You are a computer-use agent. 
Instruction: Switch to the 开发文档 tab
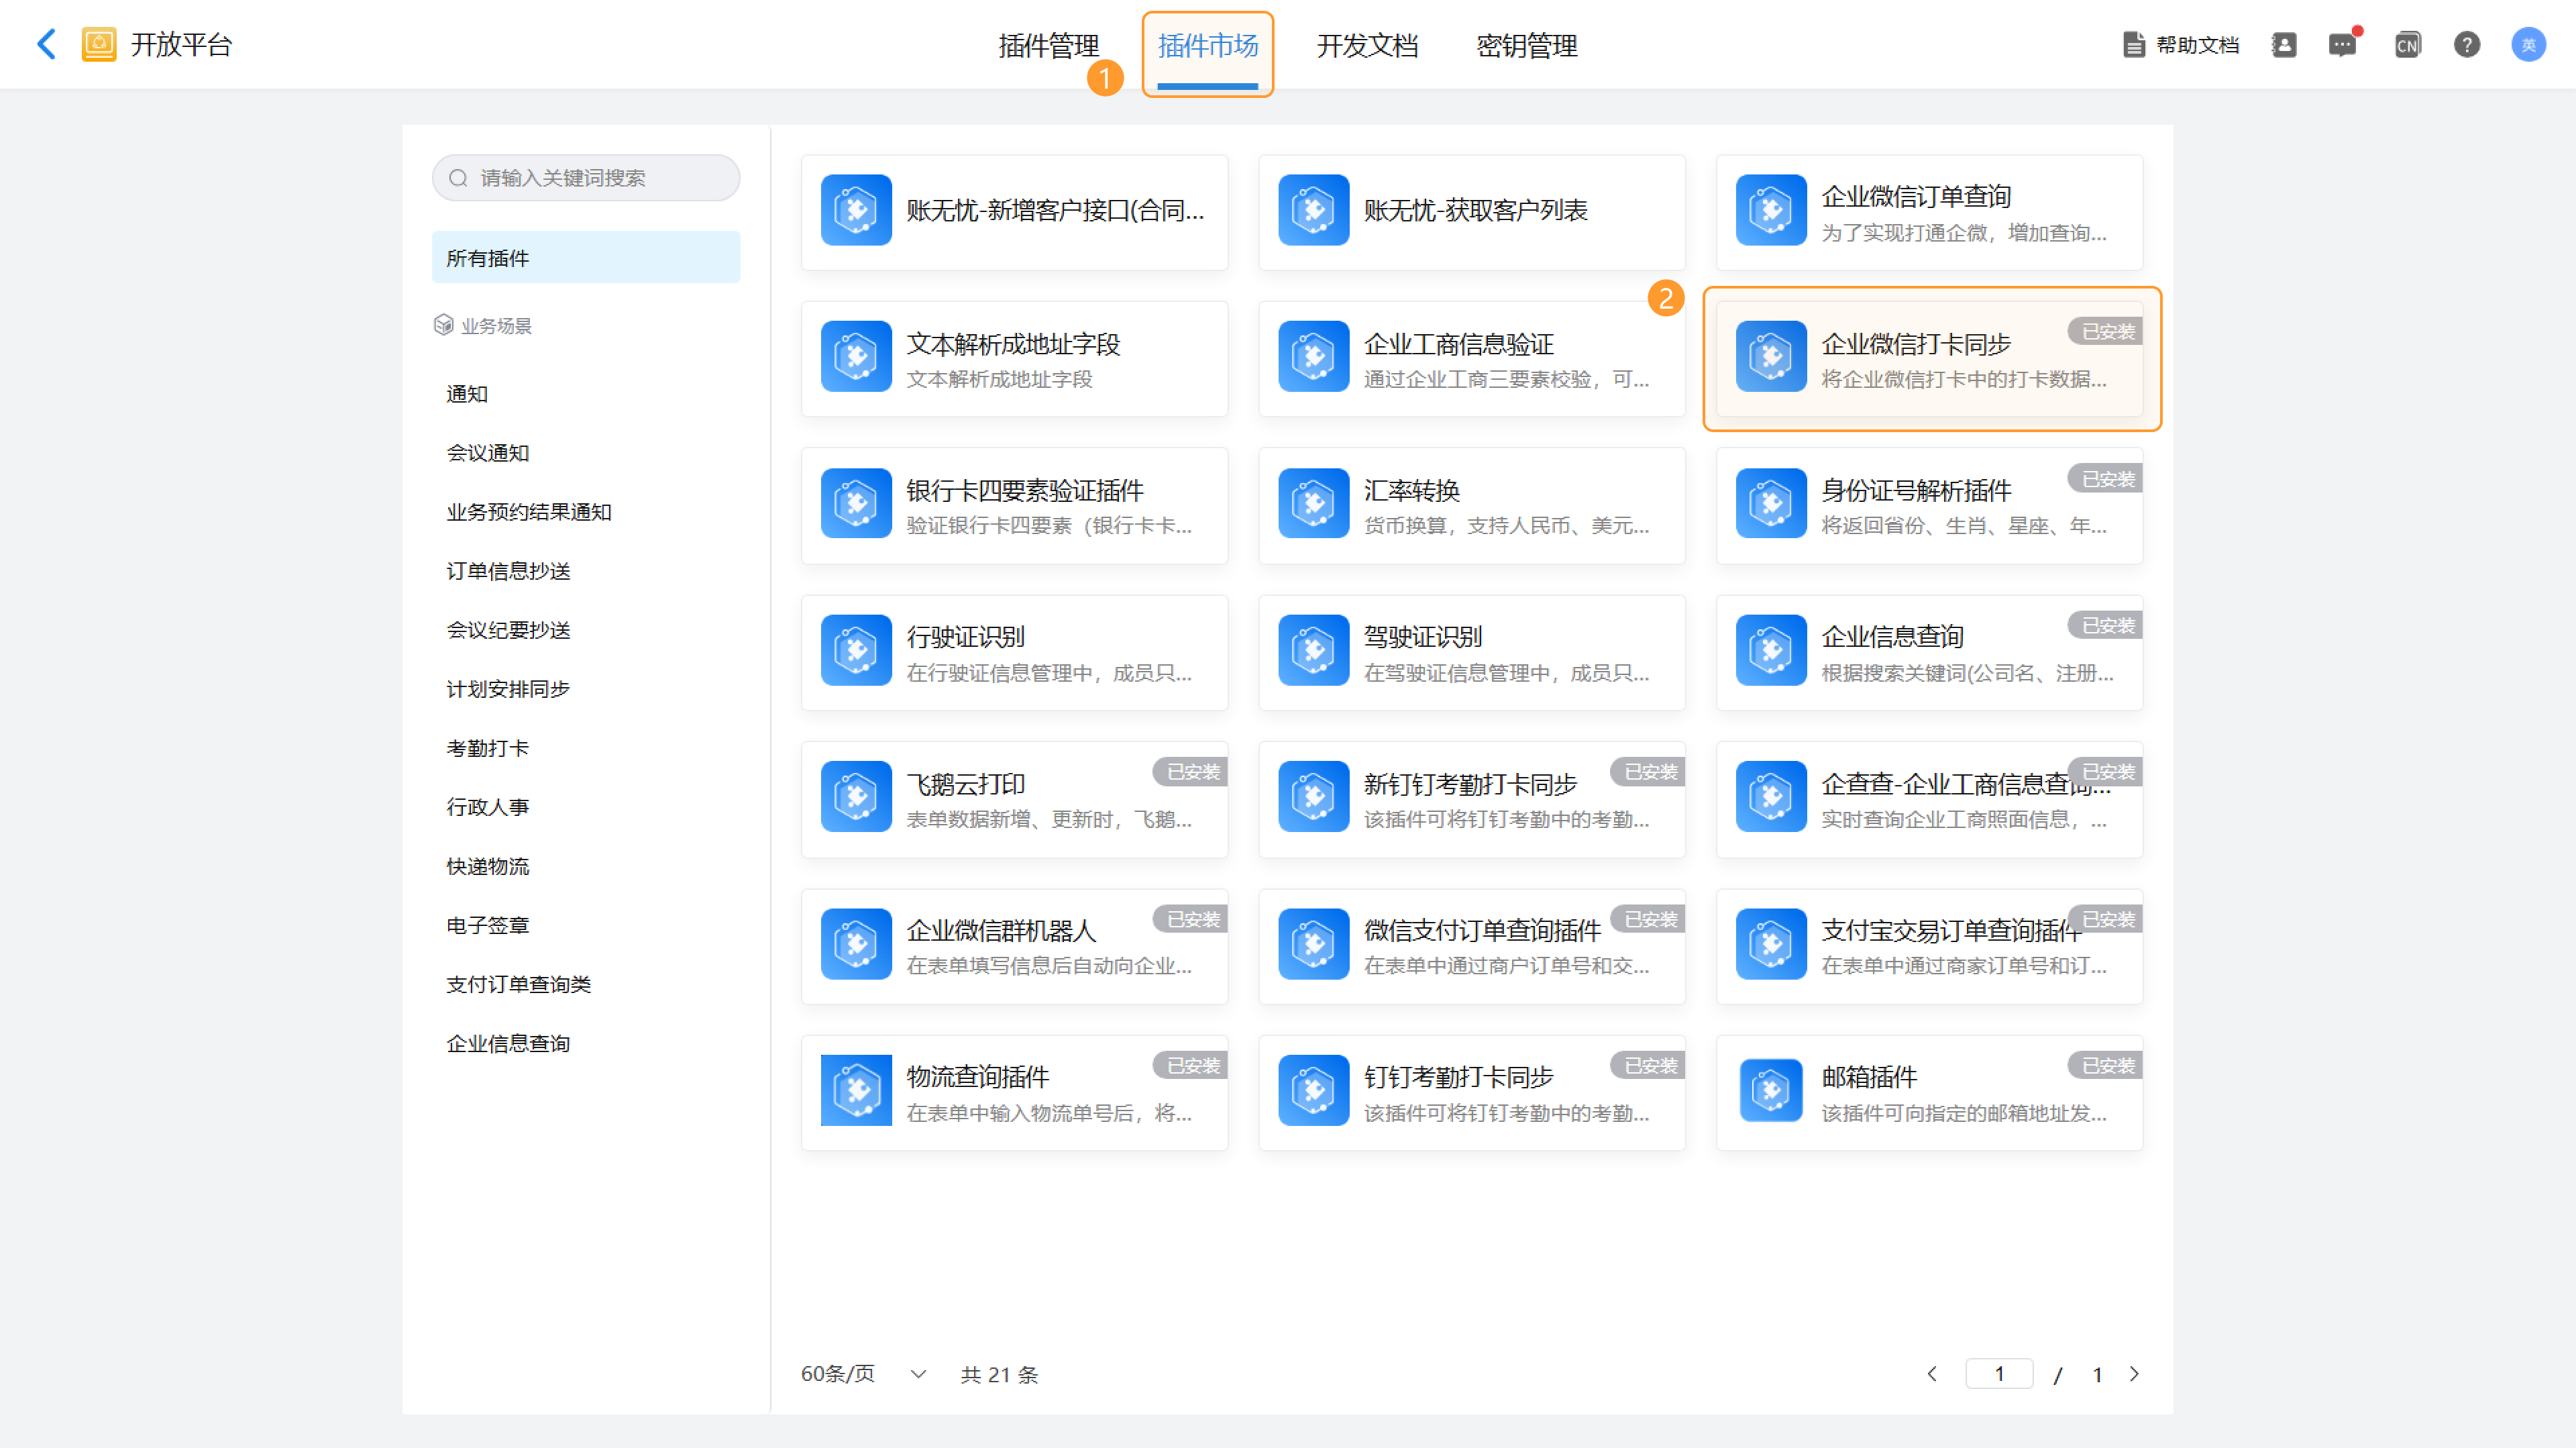pyautogui.click(x=1367, y=46)
